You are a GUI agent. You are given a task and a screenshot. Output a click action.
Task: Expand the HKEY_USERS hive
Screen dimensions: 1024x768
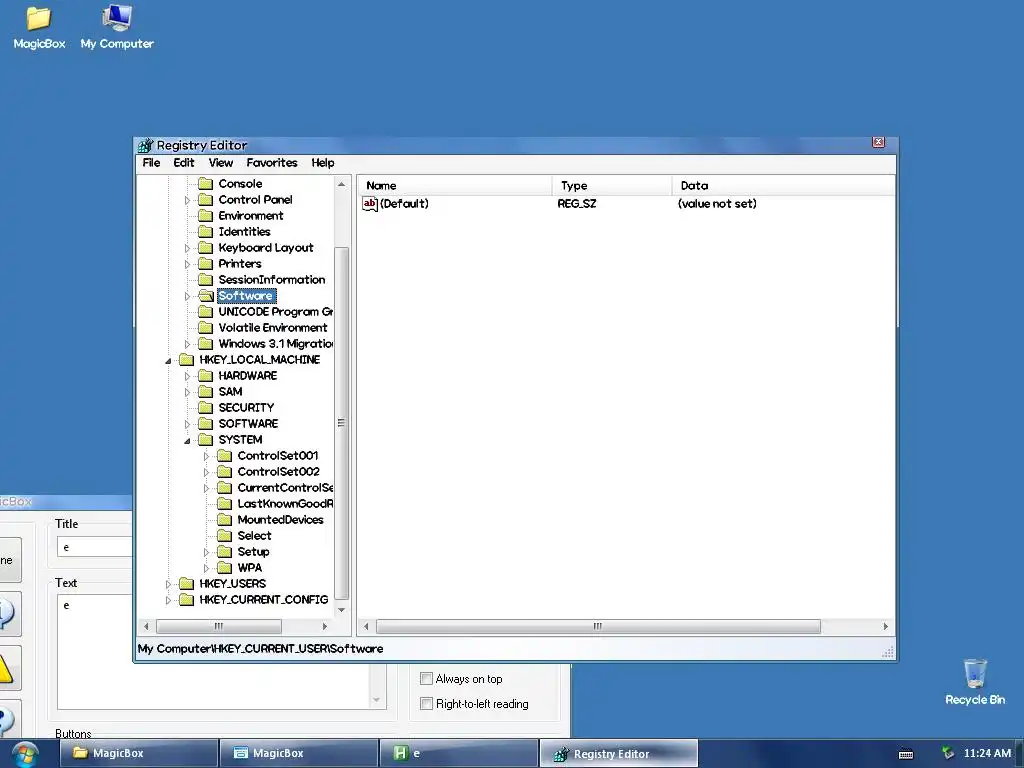168,584
